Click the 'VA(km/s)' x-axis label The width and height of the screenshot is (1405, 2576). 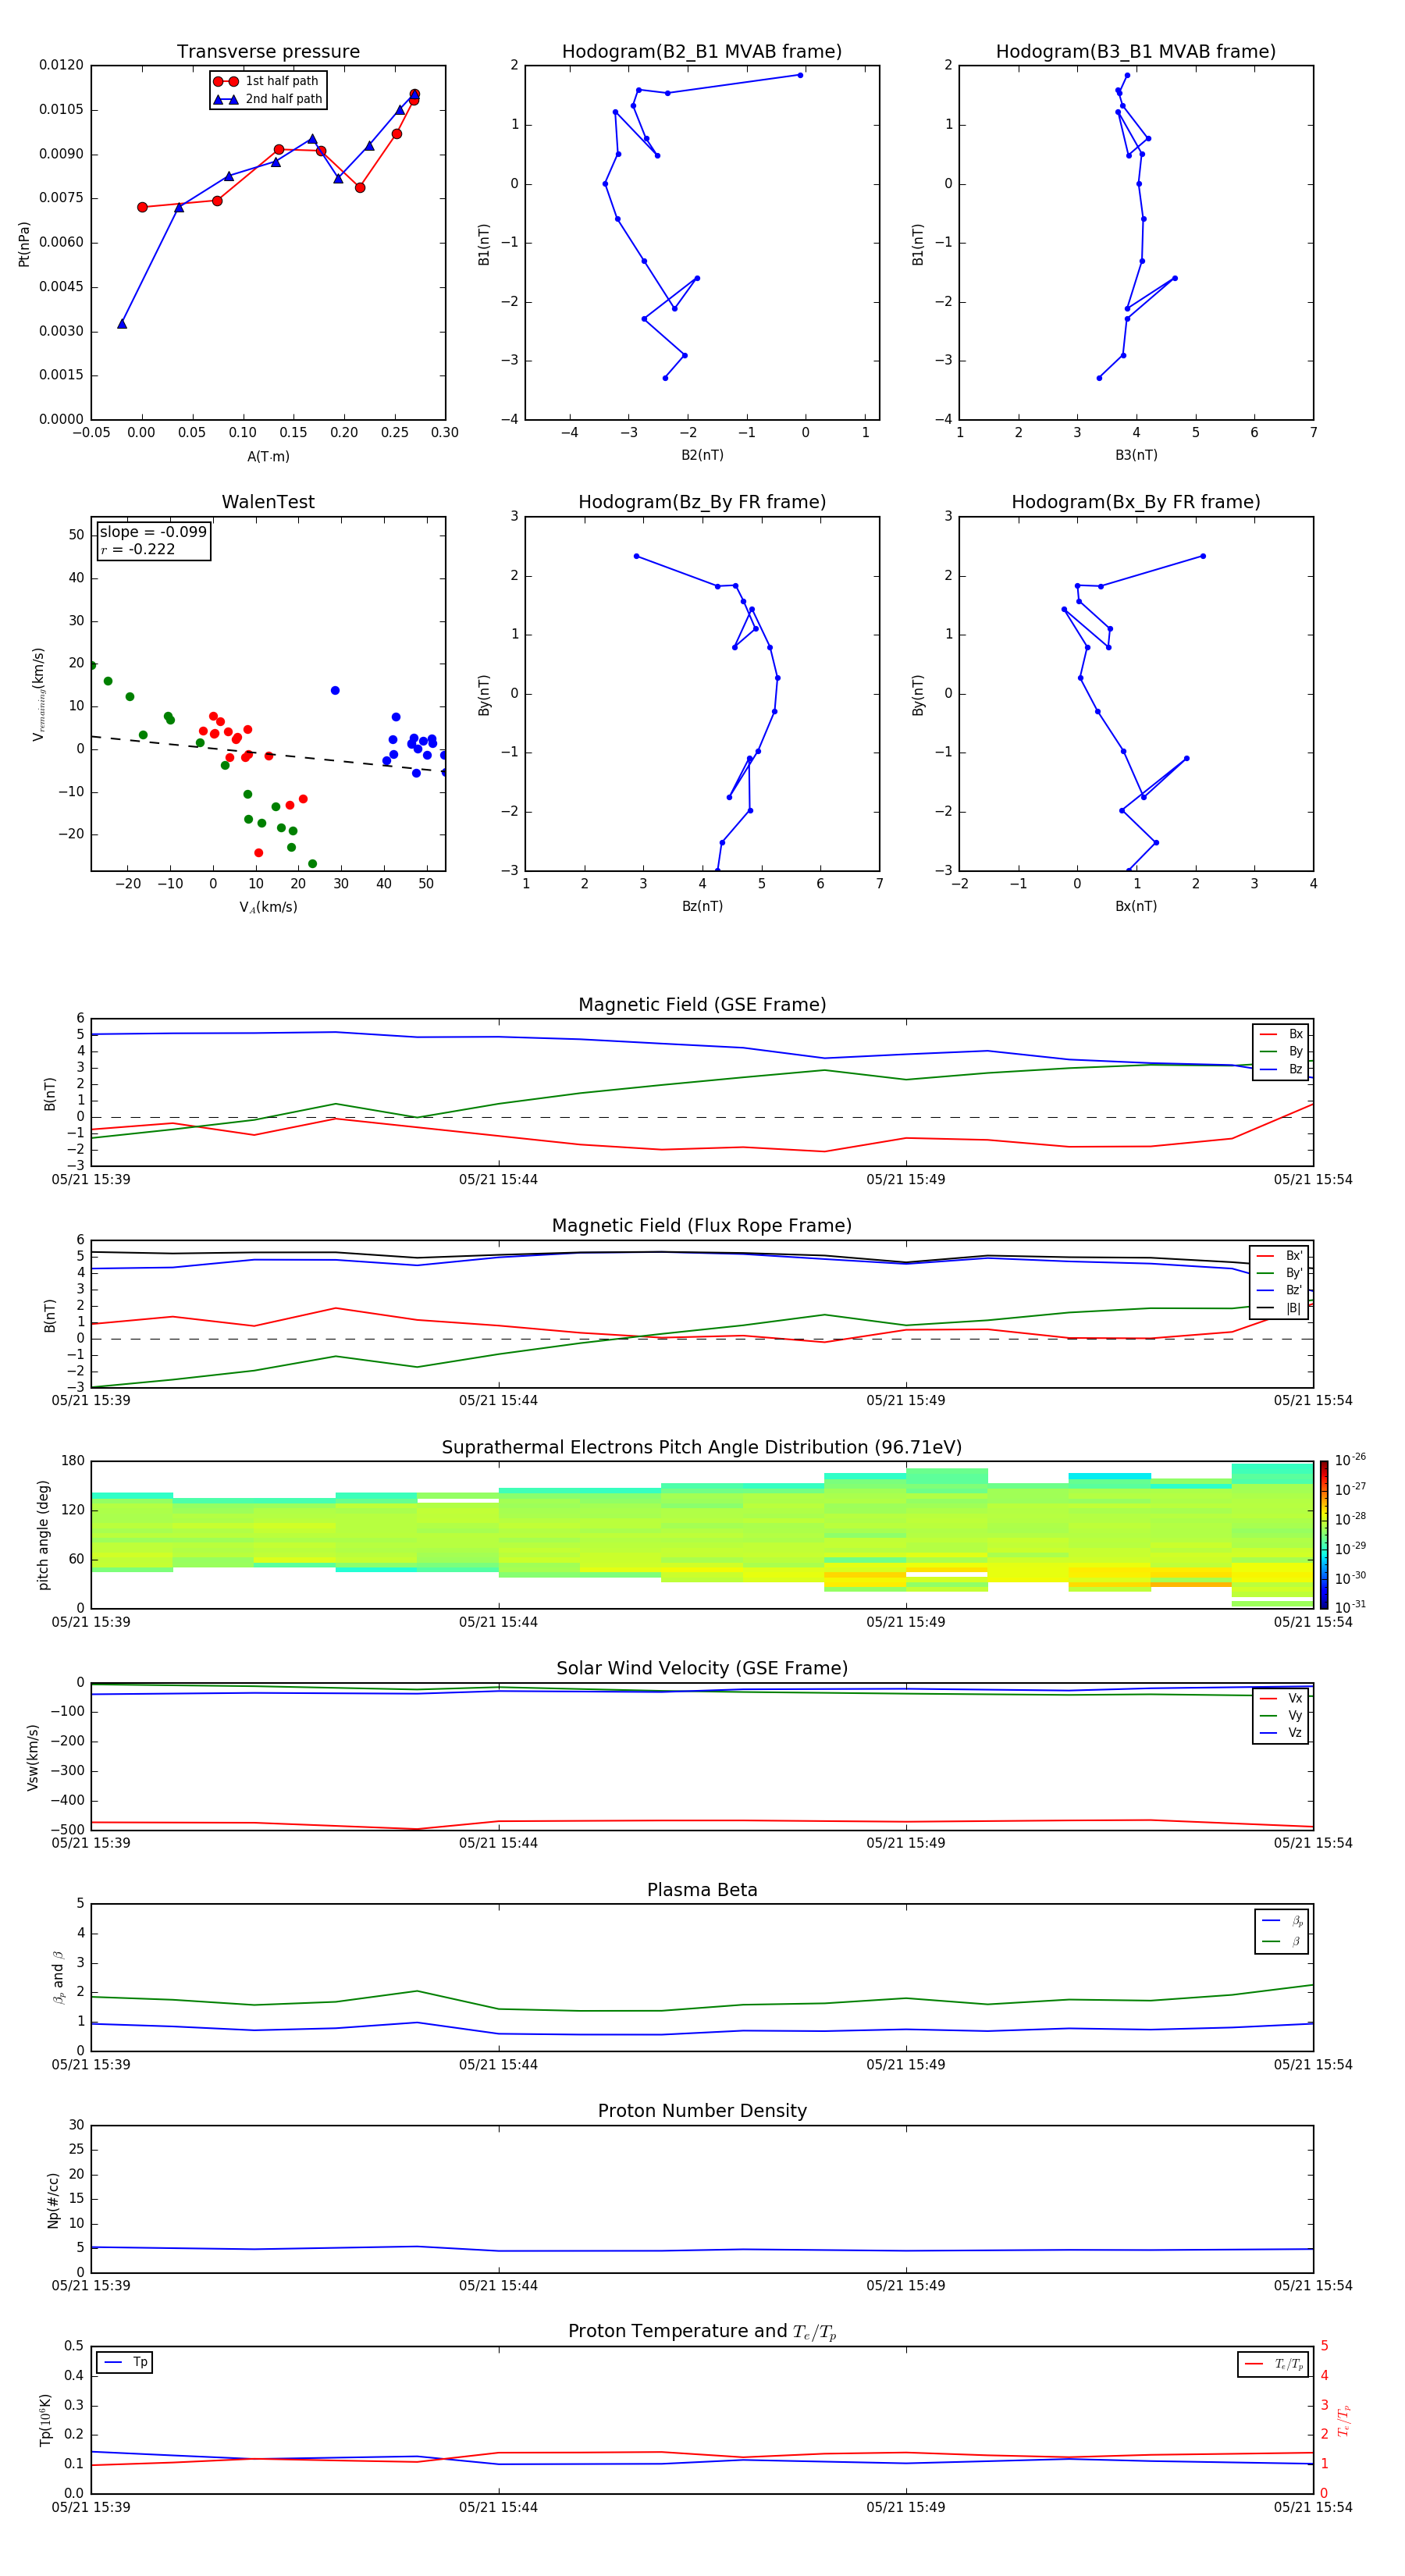[x=268, y=907]
